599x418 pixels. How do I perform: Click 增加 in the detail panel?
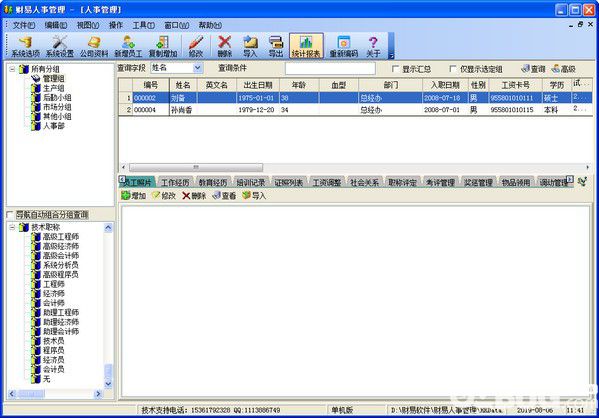tap(134, 196)
